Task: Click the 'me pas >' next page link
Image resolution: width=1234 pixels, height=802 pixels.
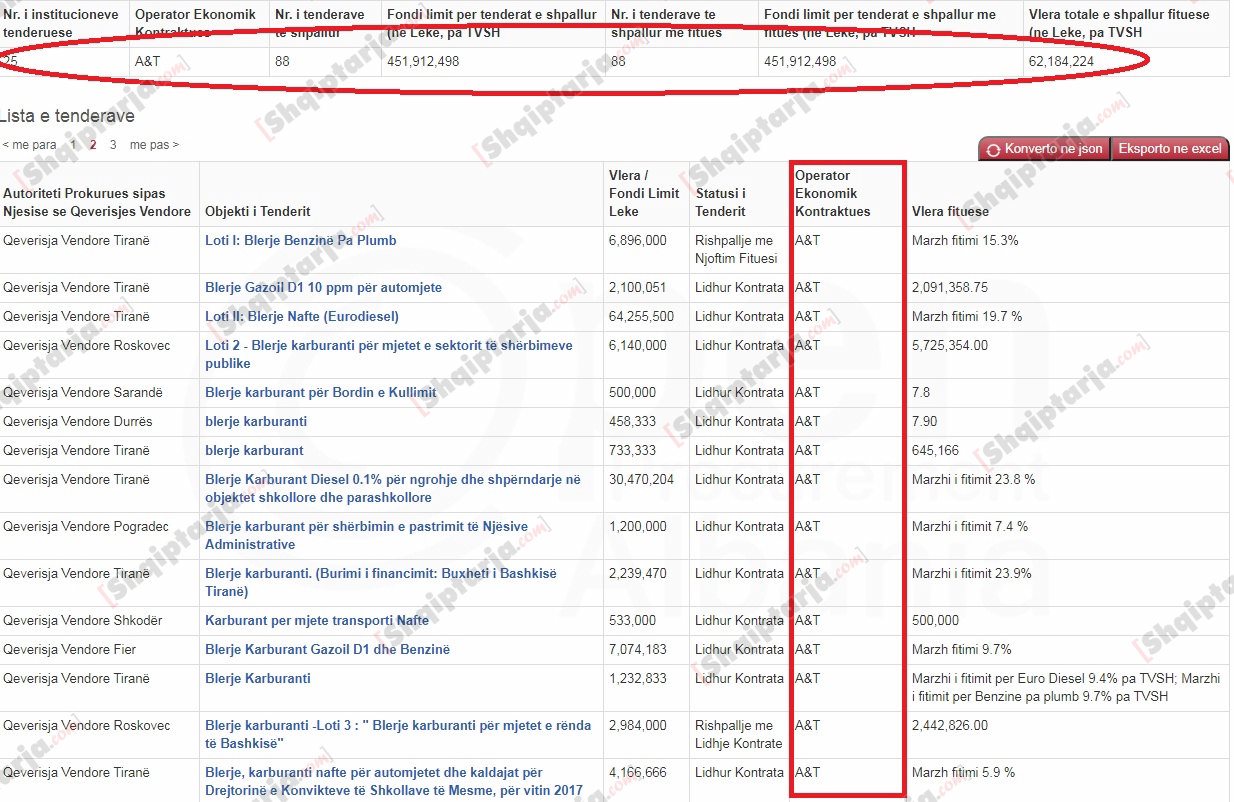Action: [154, 145]
